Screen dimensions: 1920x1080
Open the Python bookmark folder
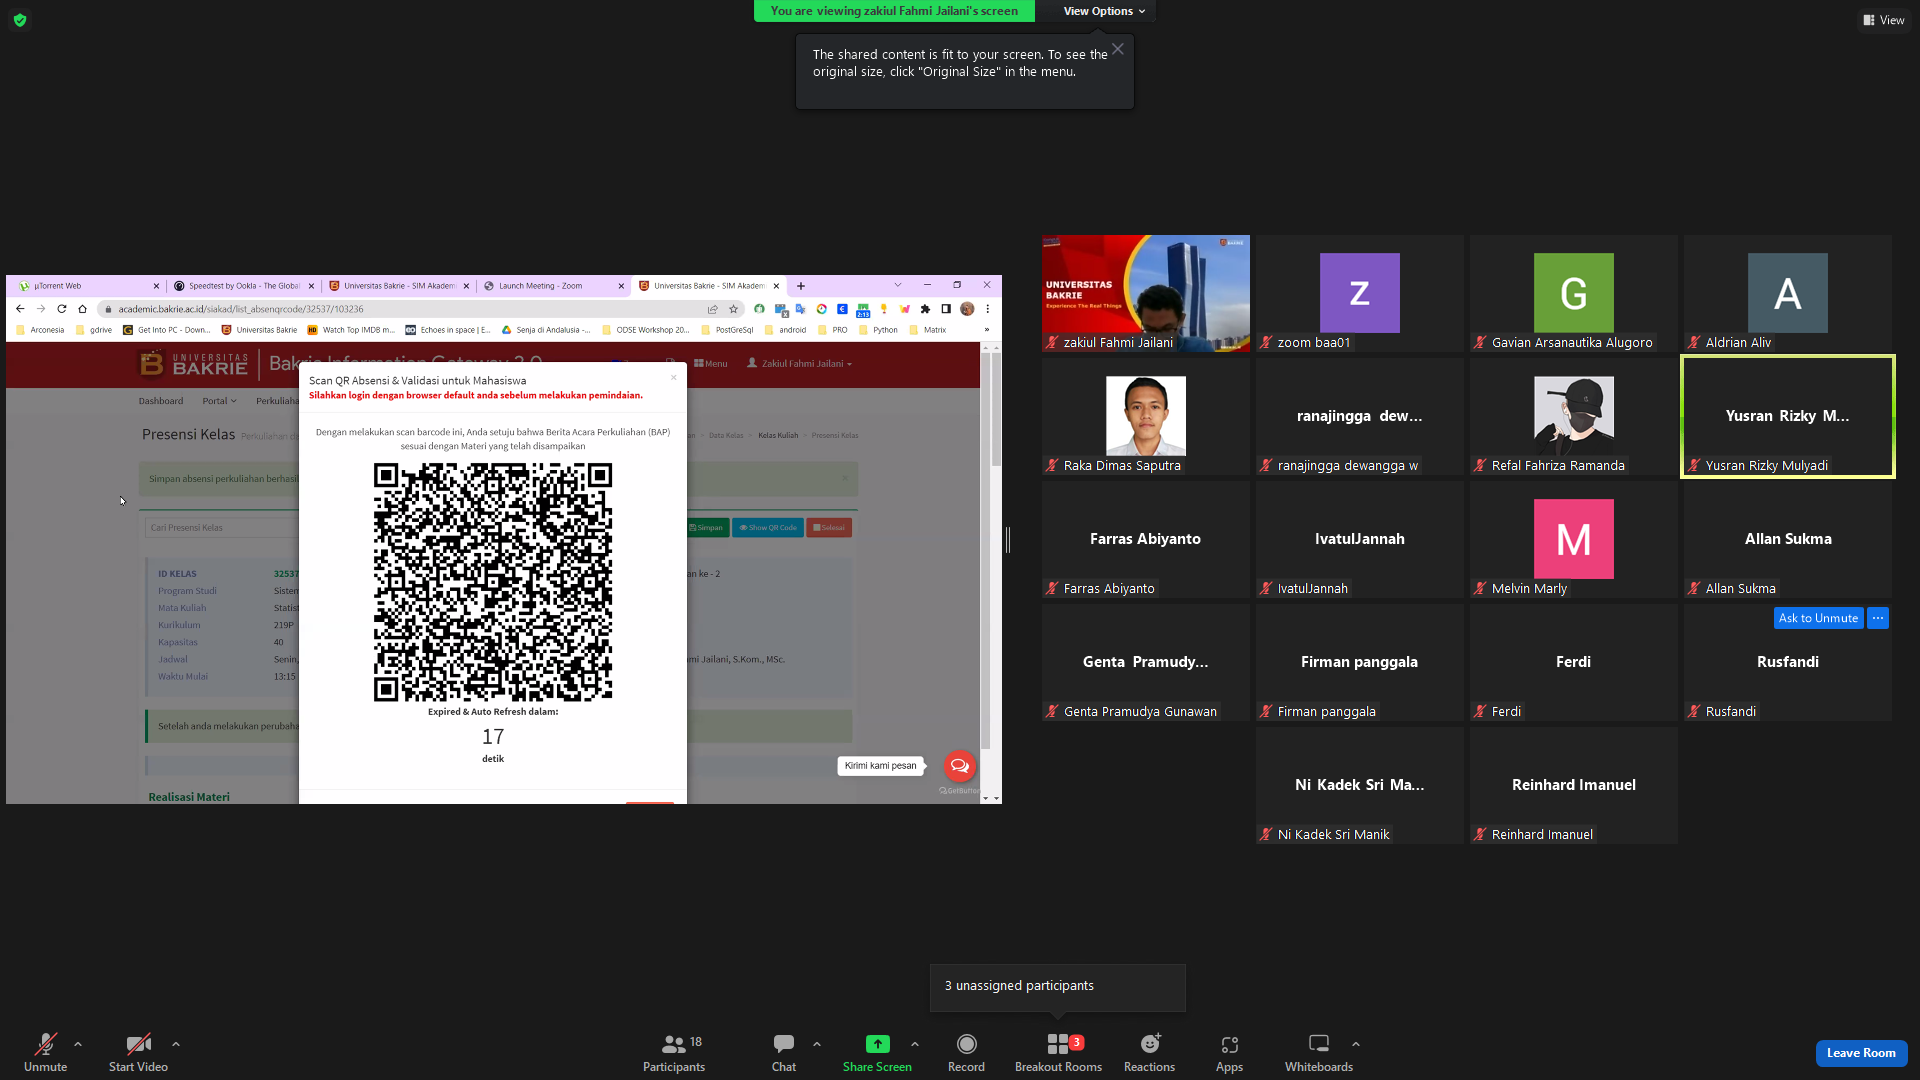878,330
